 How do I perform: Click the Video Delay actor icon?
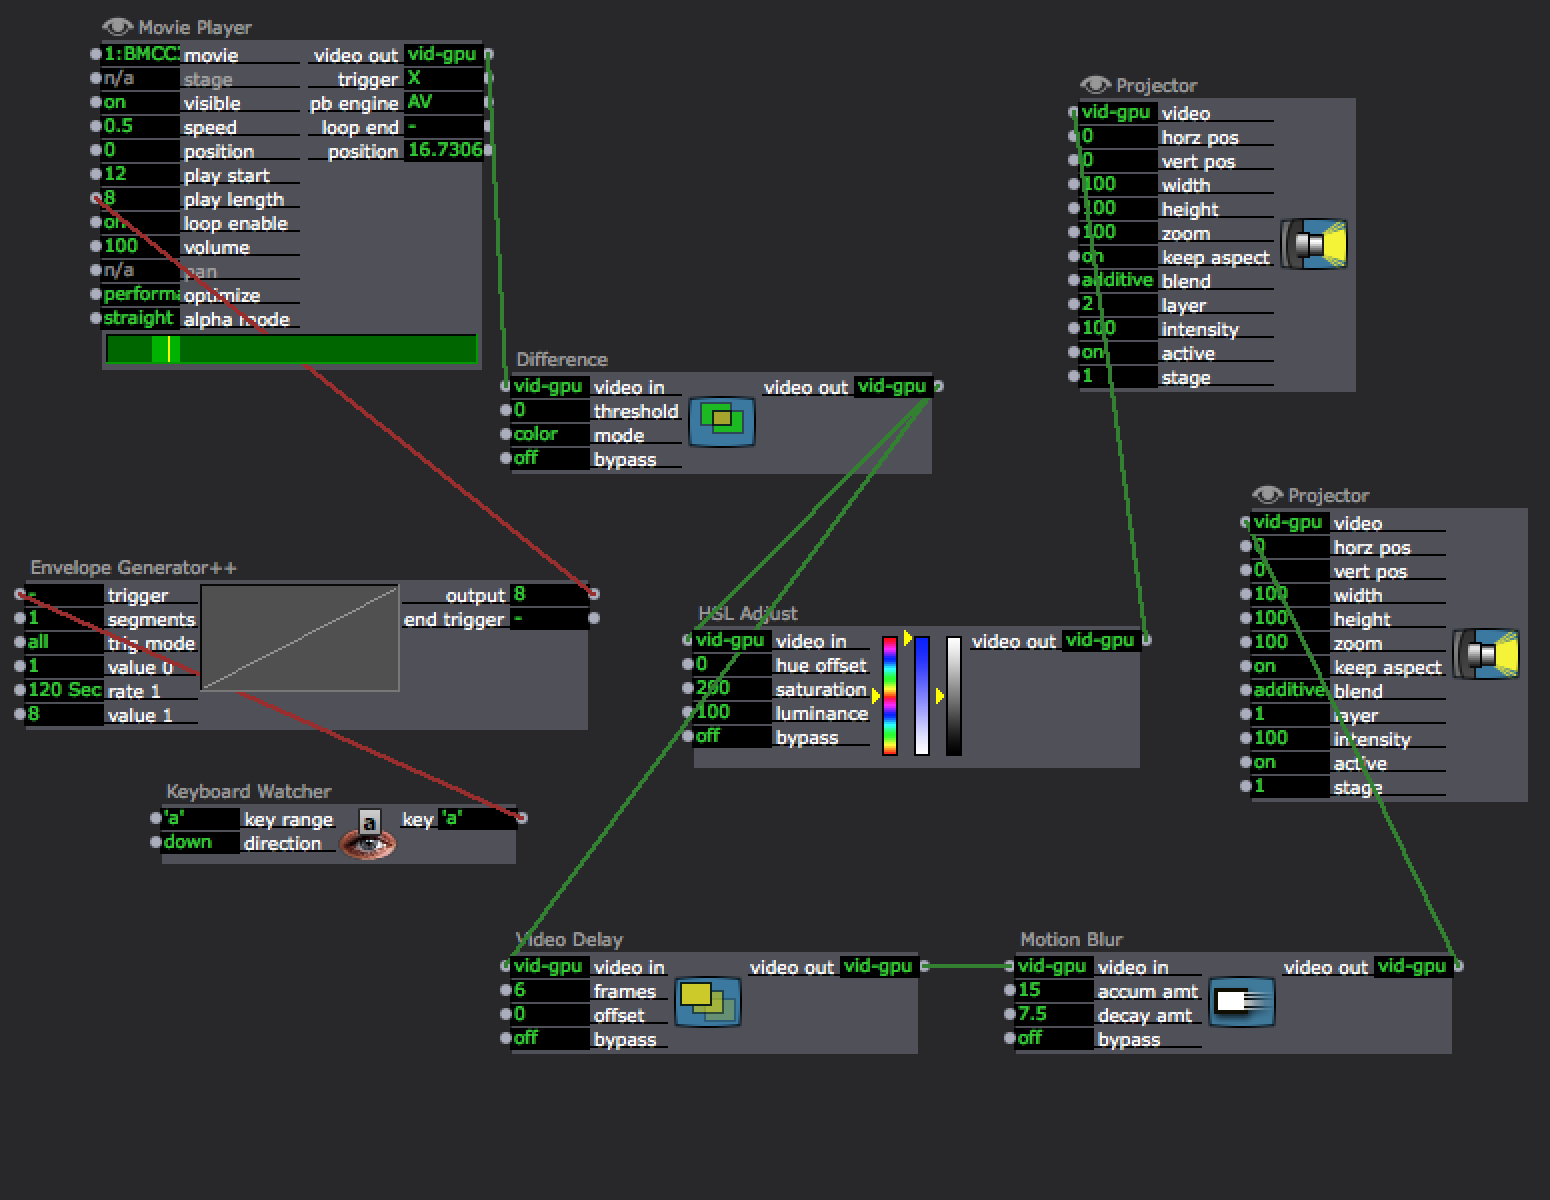click(707, 1002)
